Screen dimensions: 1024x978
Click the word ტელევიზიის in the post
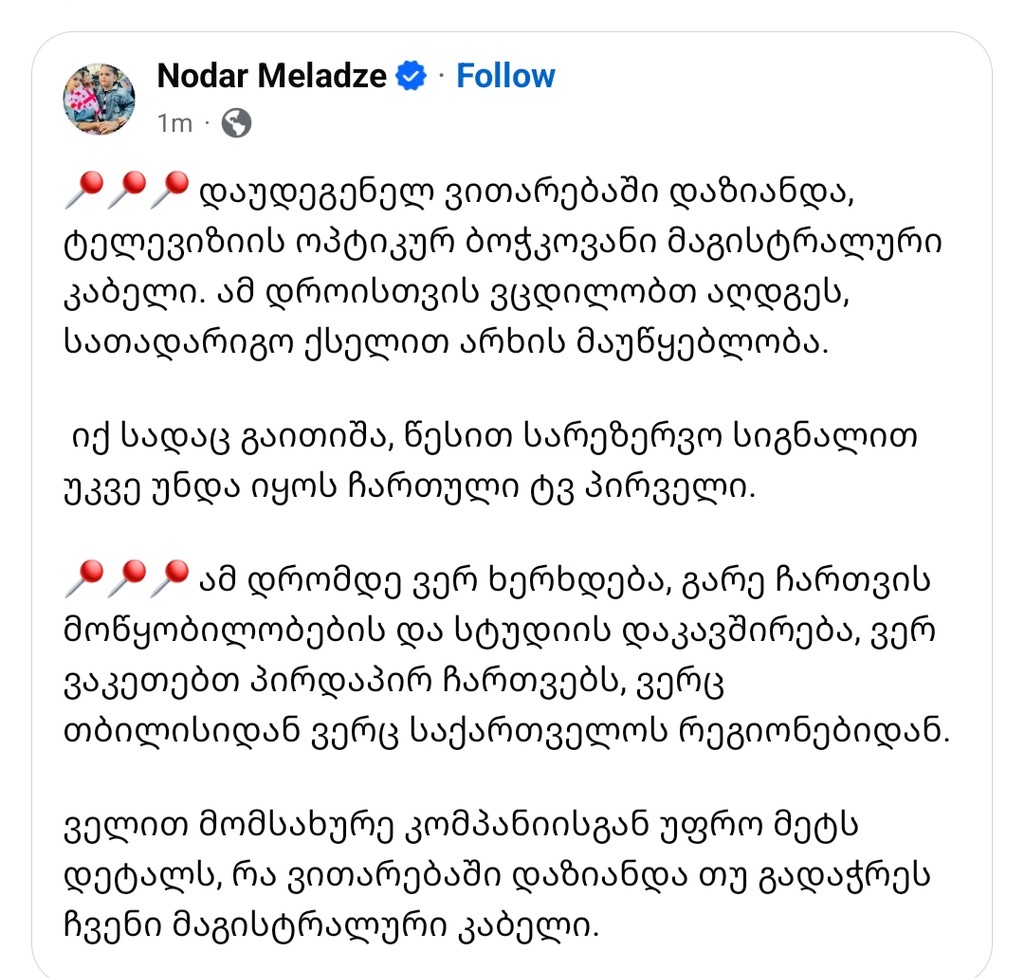(x=175, y=244)
